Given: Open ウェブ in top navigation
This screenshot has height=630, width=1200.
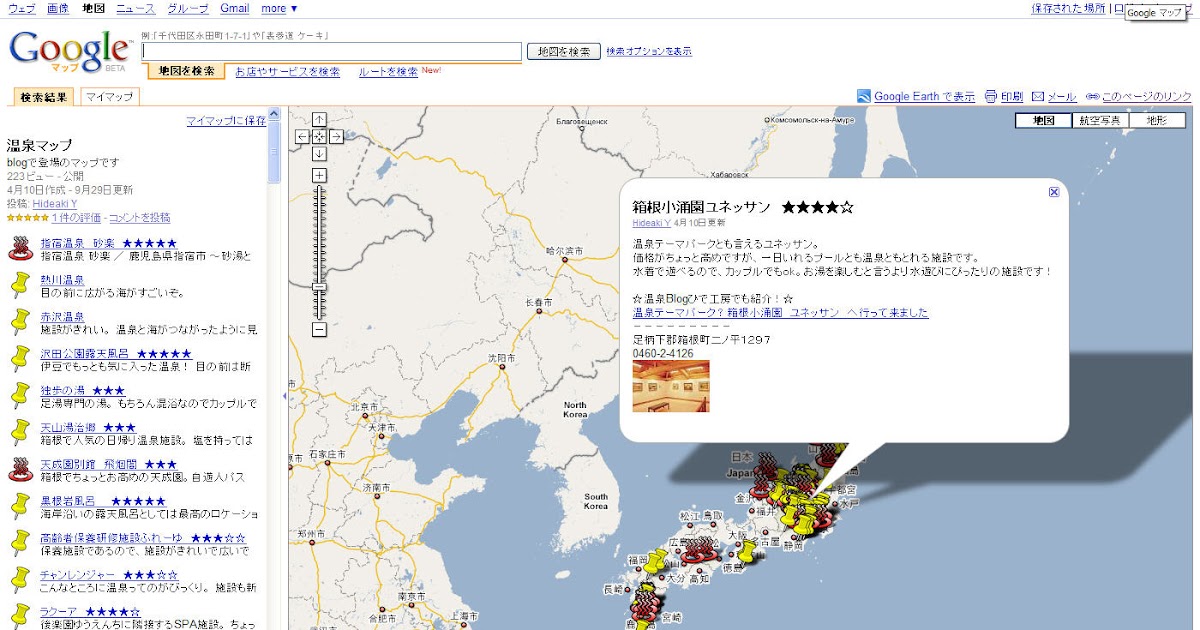Looking at the screenshot, I should point(21,8).
